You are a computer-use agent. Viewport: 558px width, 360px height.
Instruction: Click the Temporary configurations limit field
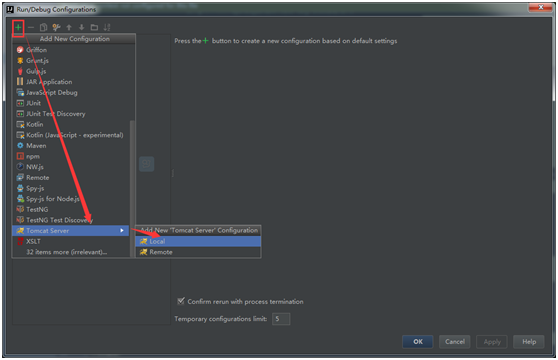click(x=281, y=319)
